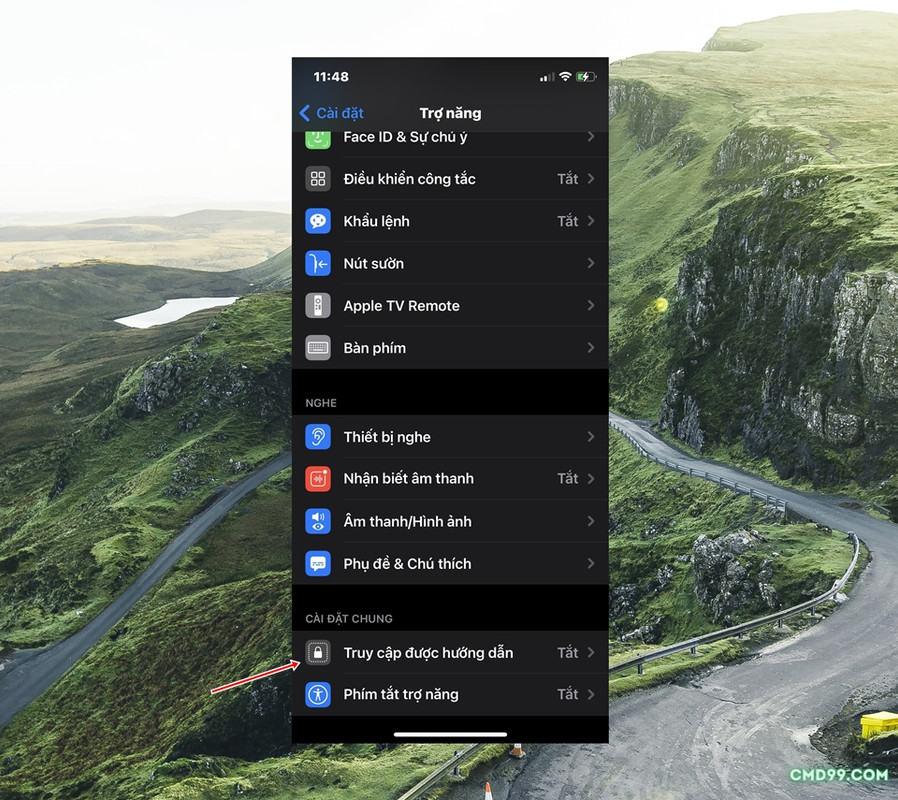
Task: Expand chevron on Điều khiển công tắc row
Action: tap(591, 179)
